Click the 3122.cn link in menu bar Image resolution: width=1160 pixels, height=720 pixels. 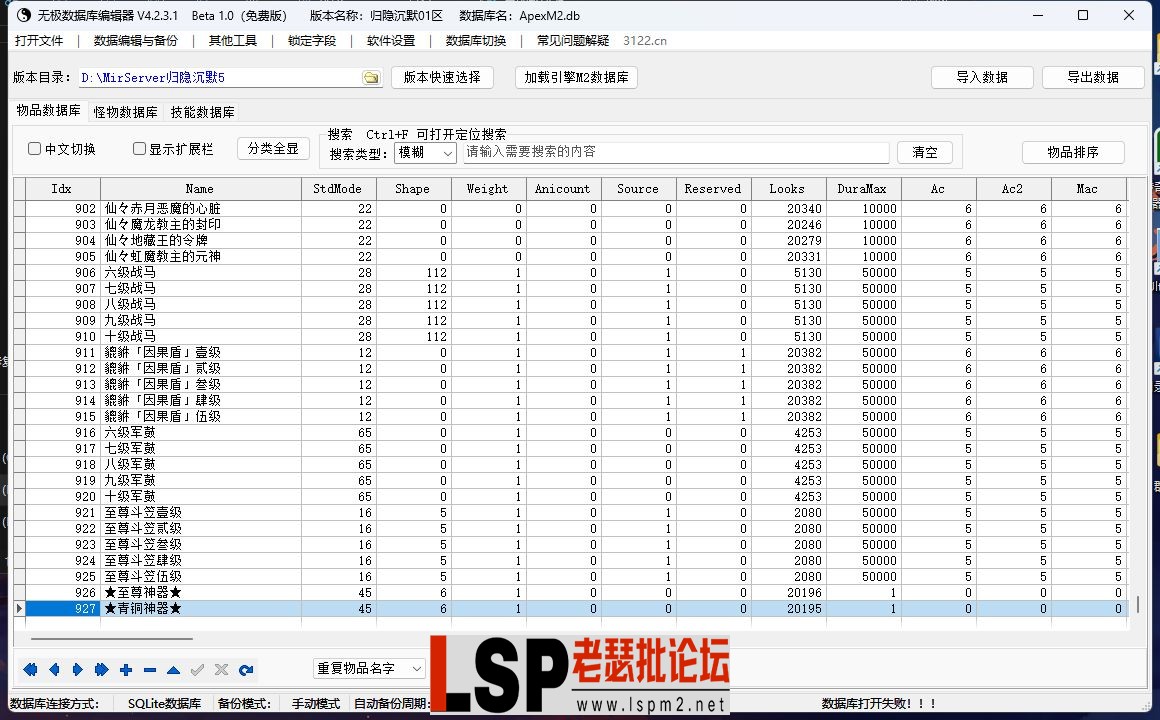pos(645,41)
